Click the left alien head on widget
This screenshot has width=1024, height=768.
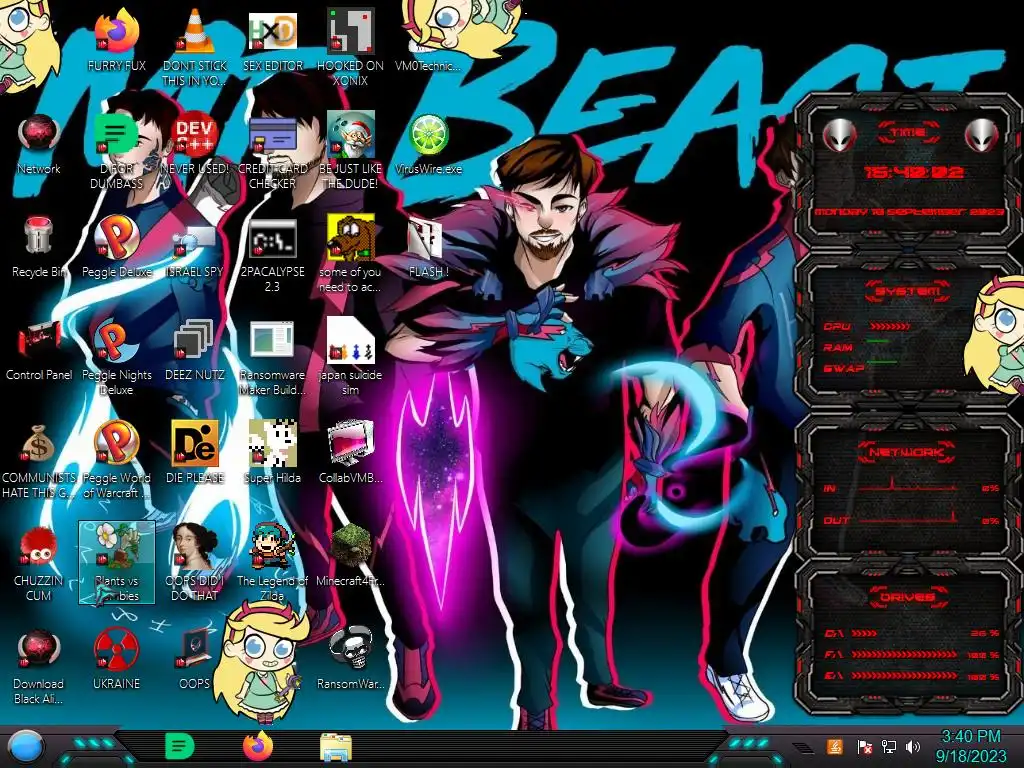tap(839, 136)
